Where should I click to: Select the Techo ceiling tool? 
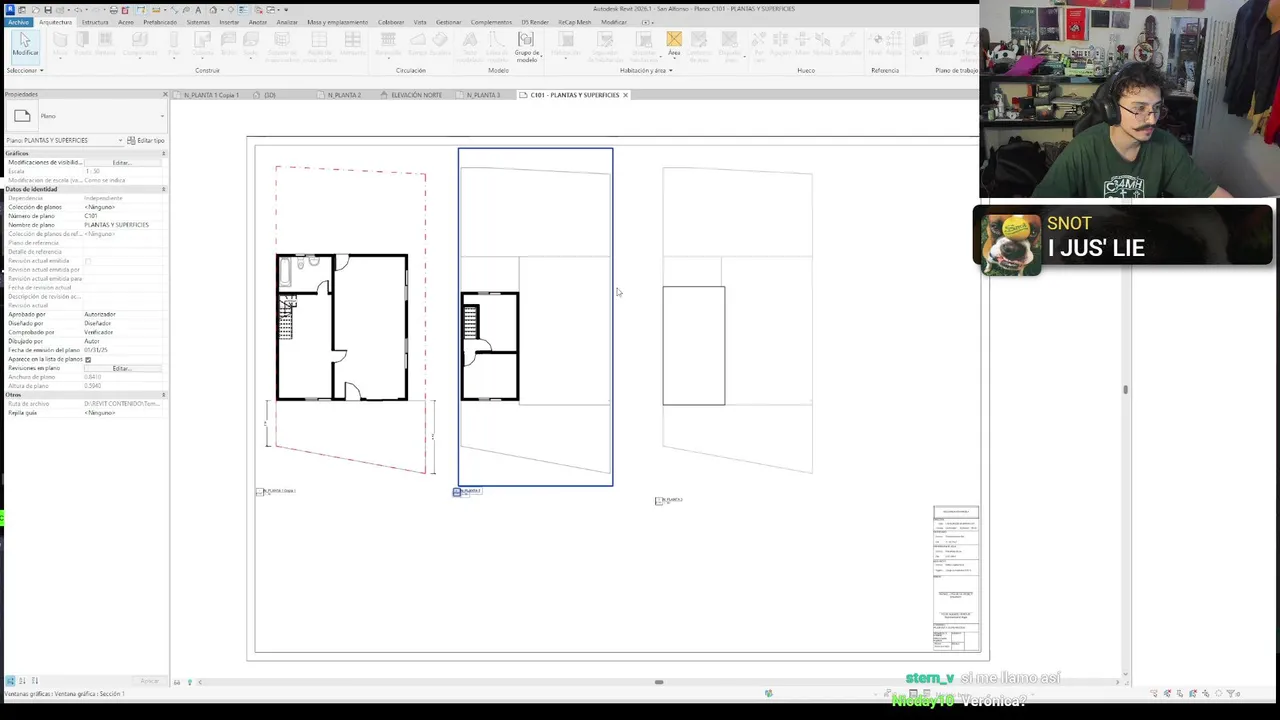tap(229, 44)
